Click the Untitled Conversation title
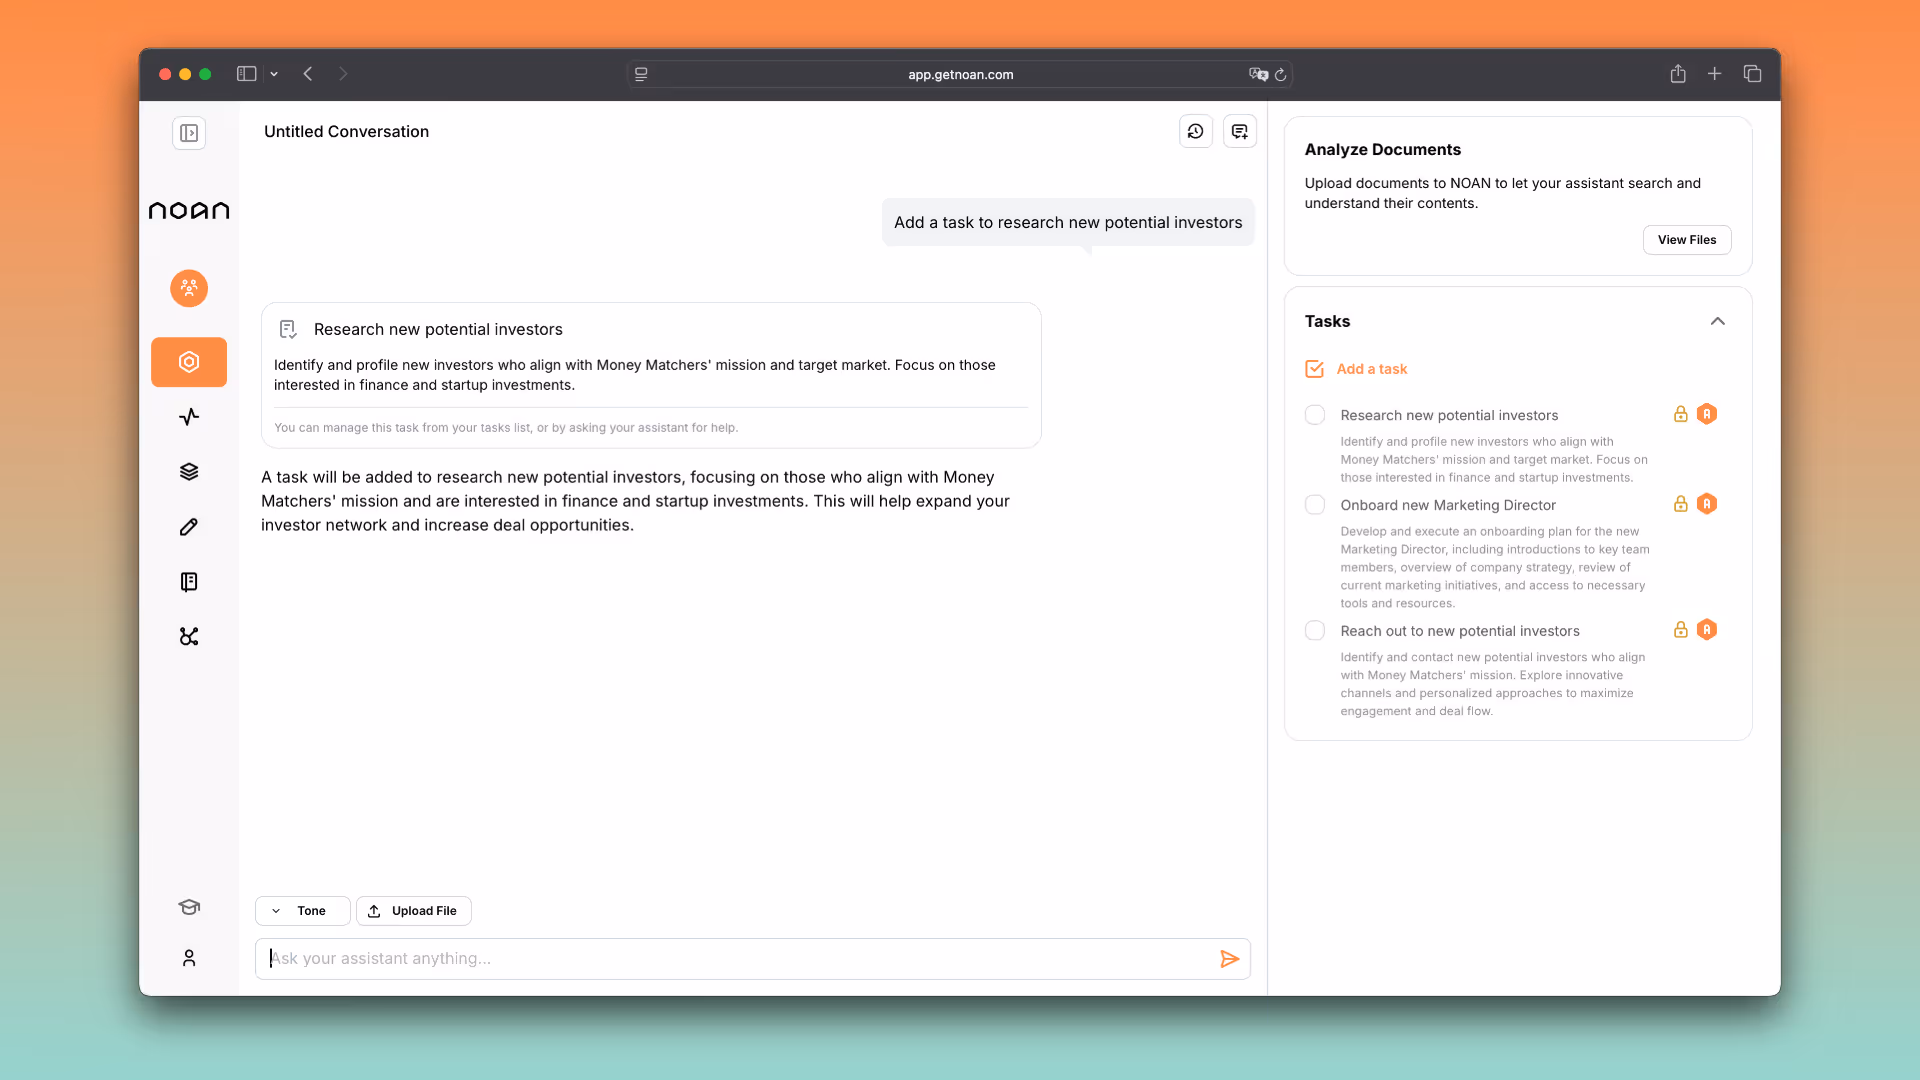The height and width of the screenshot is (1080, 1920). pyautogui.click(x=346, y=132)
